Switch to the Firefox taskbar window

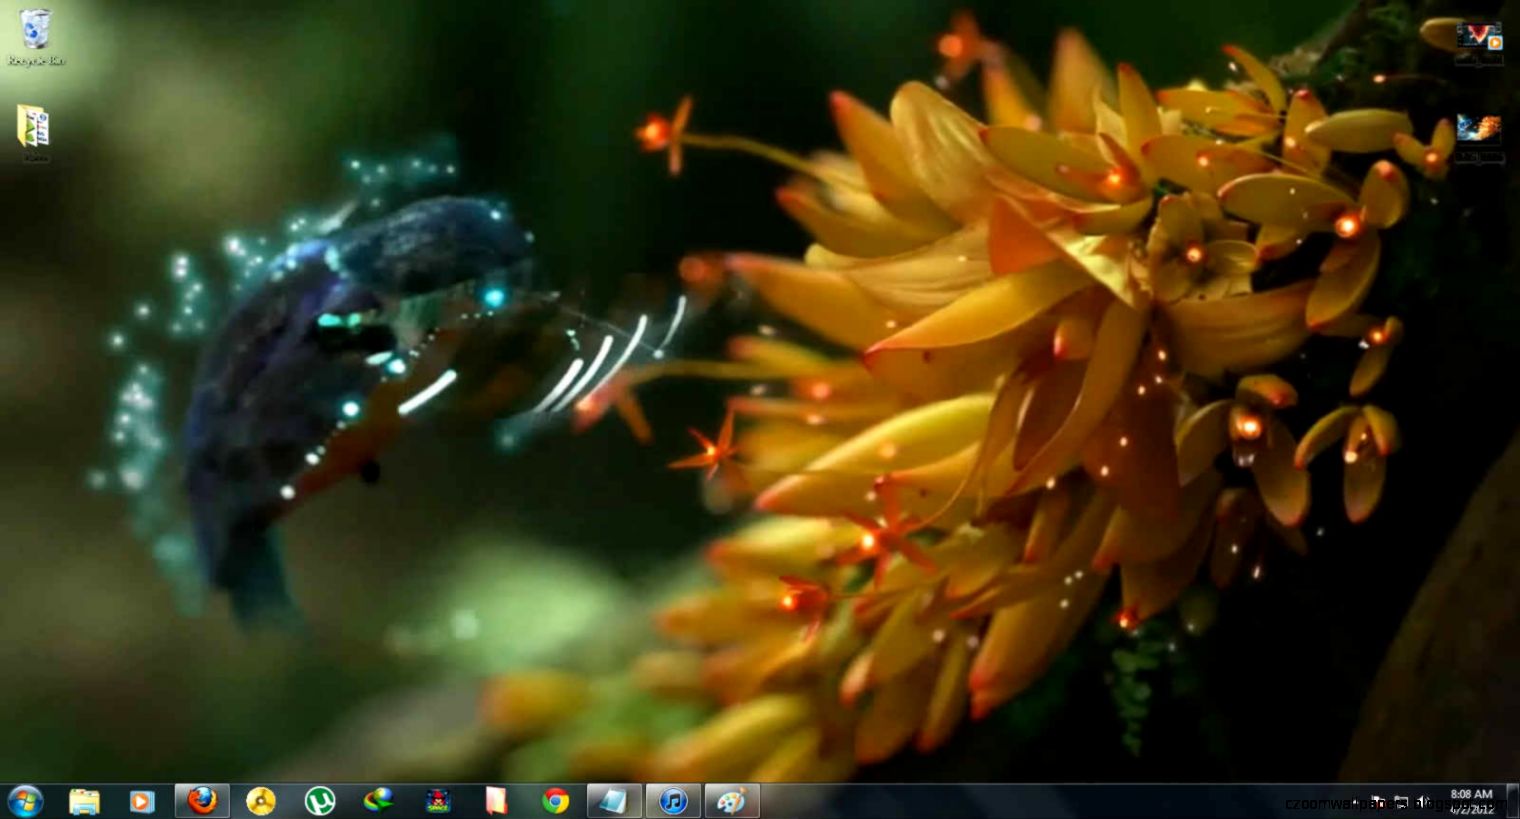(x=203, y=801)
